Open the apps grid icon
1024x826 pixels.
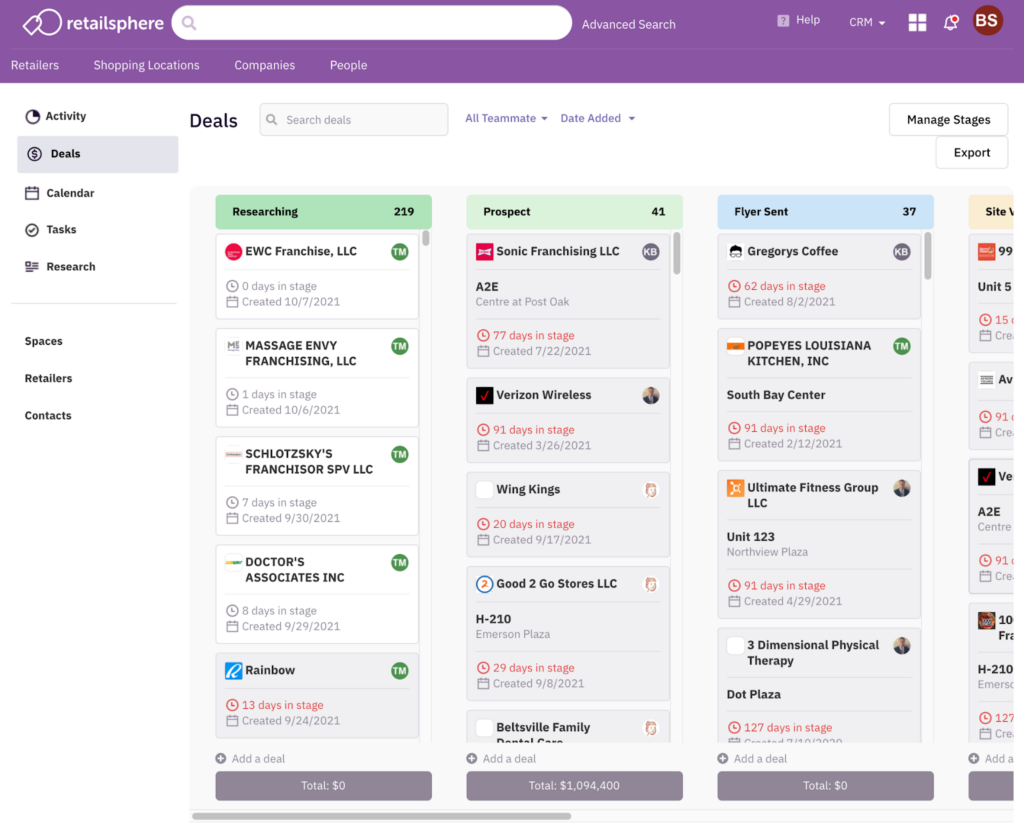point(917,22)
